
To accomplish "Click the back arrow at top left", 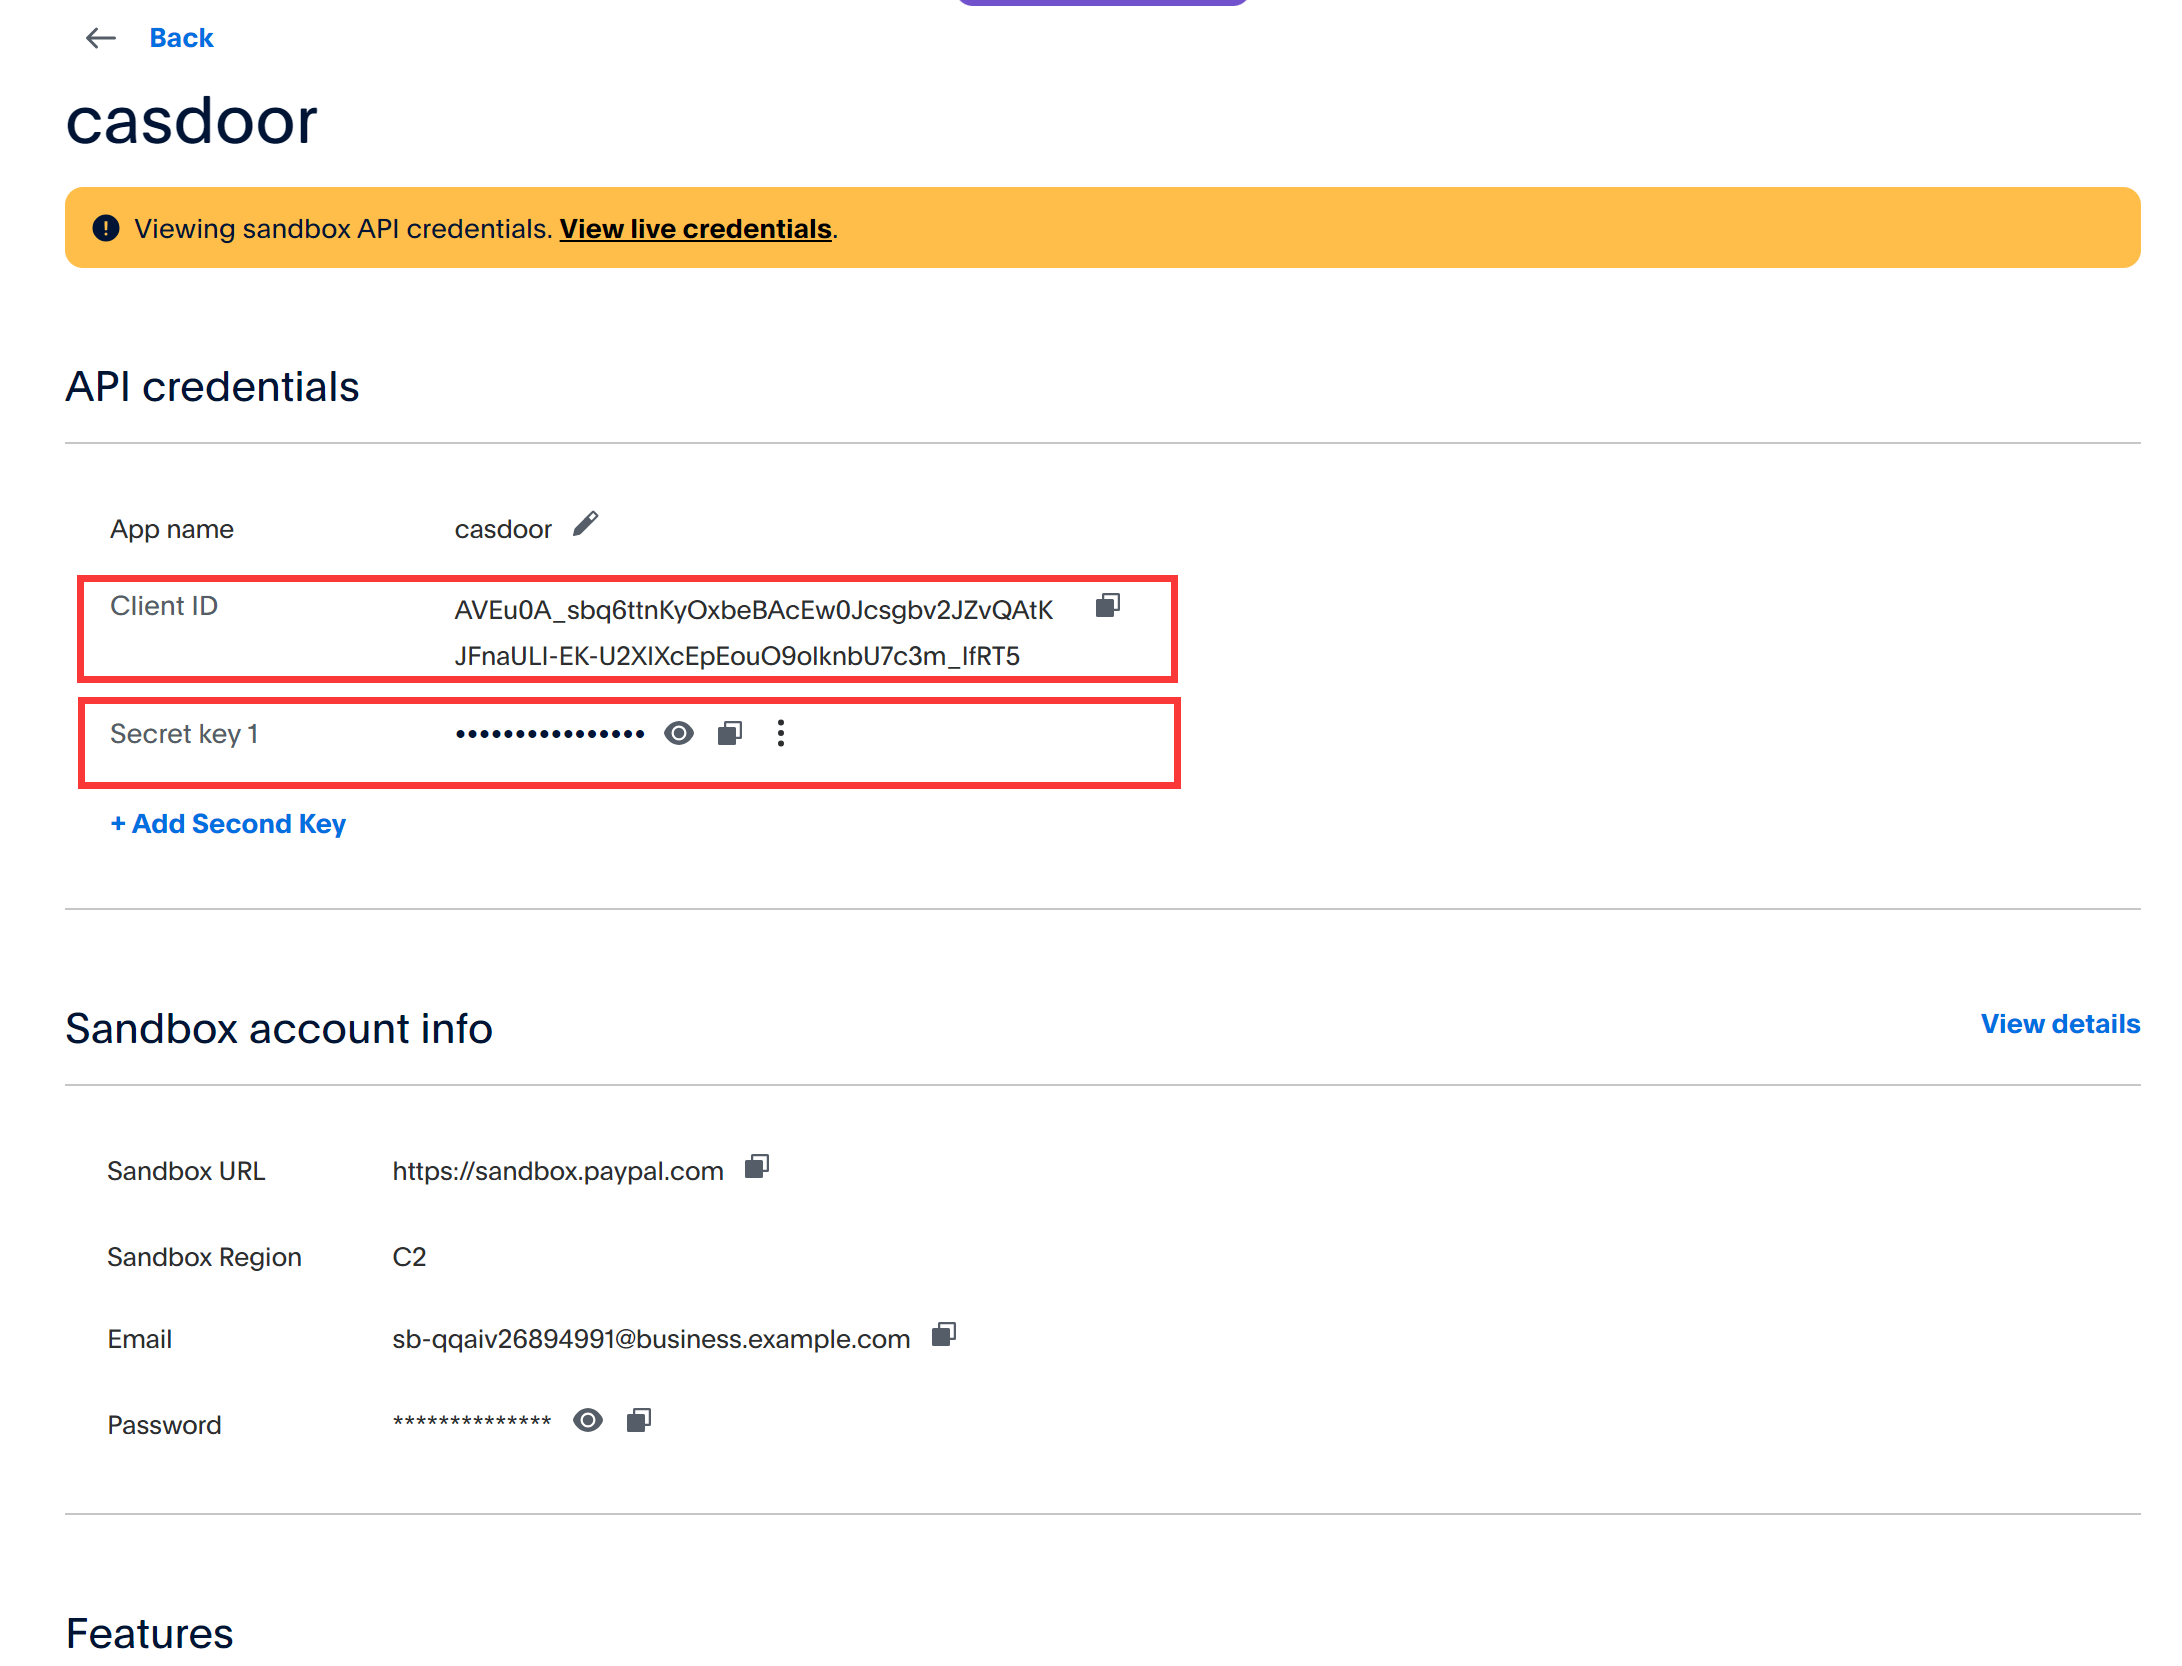I will tap(100, 38).
